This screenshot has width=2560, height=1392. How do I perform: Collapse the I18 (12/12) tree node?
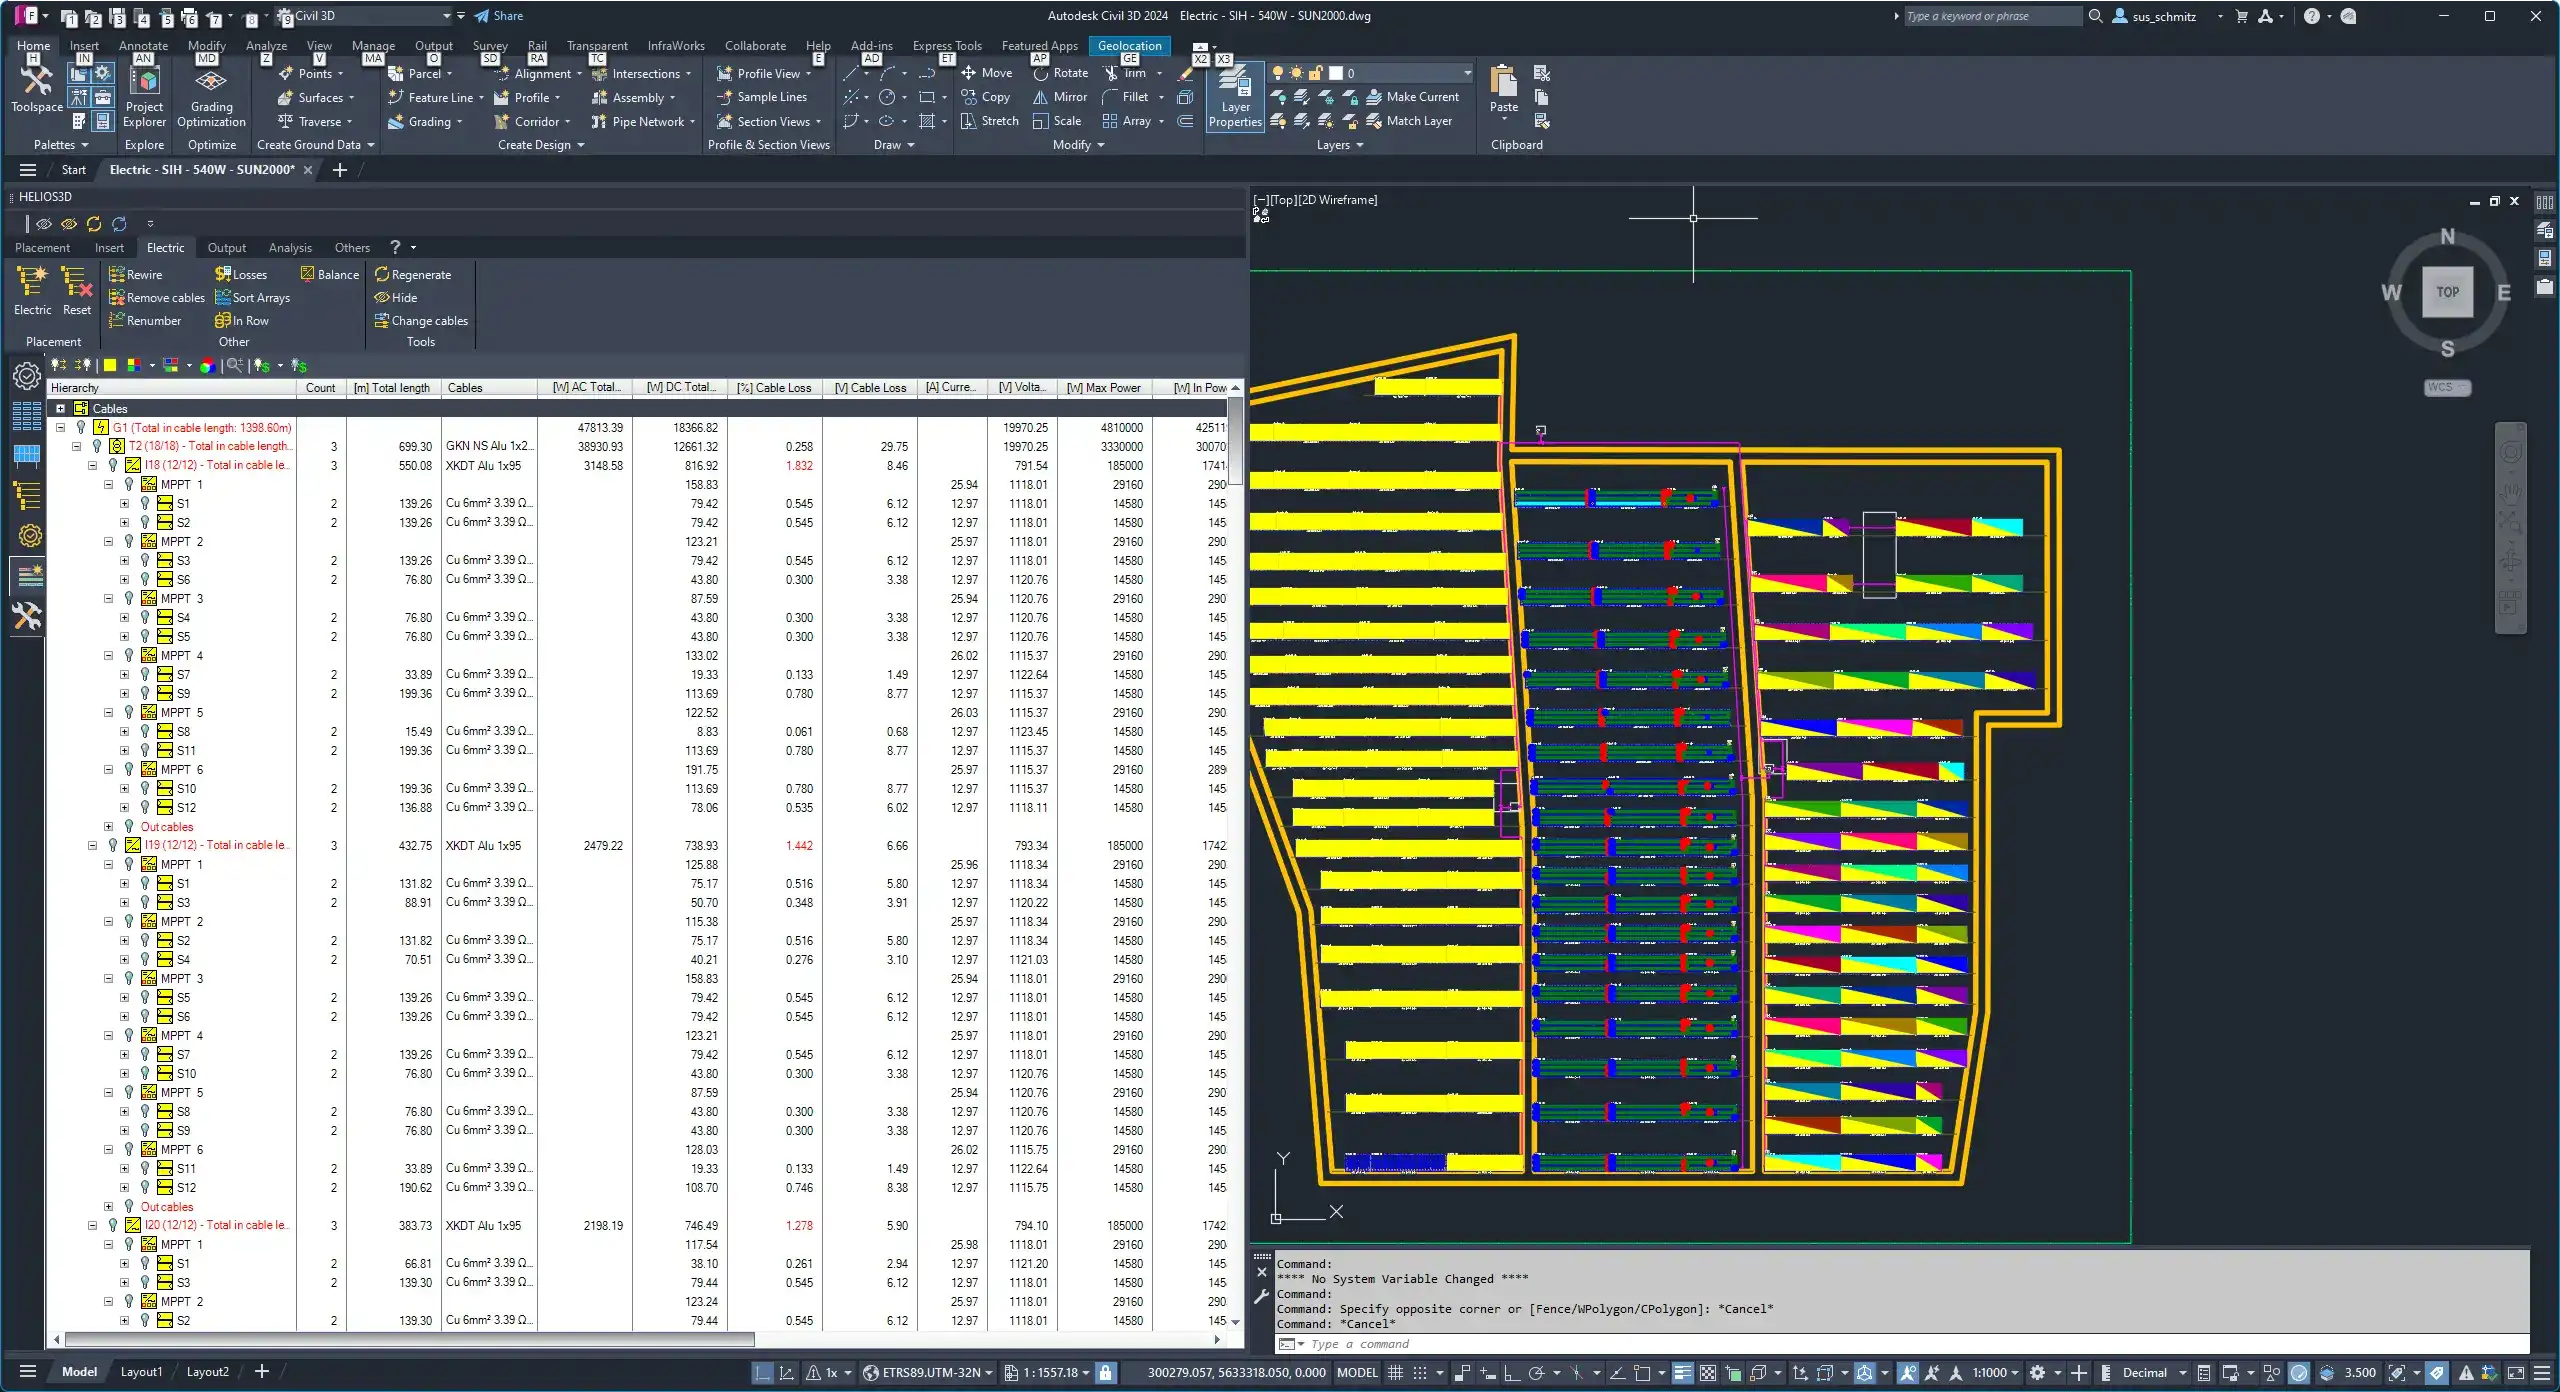tap(93, 465)
